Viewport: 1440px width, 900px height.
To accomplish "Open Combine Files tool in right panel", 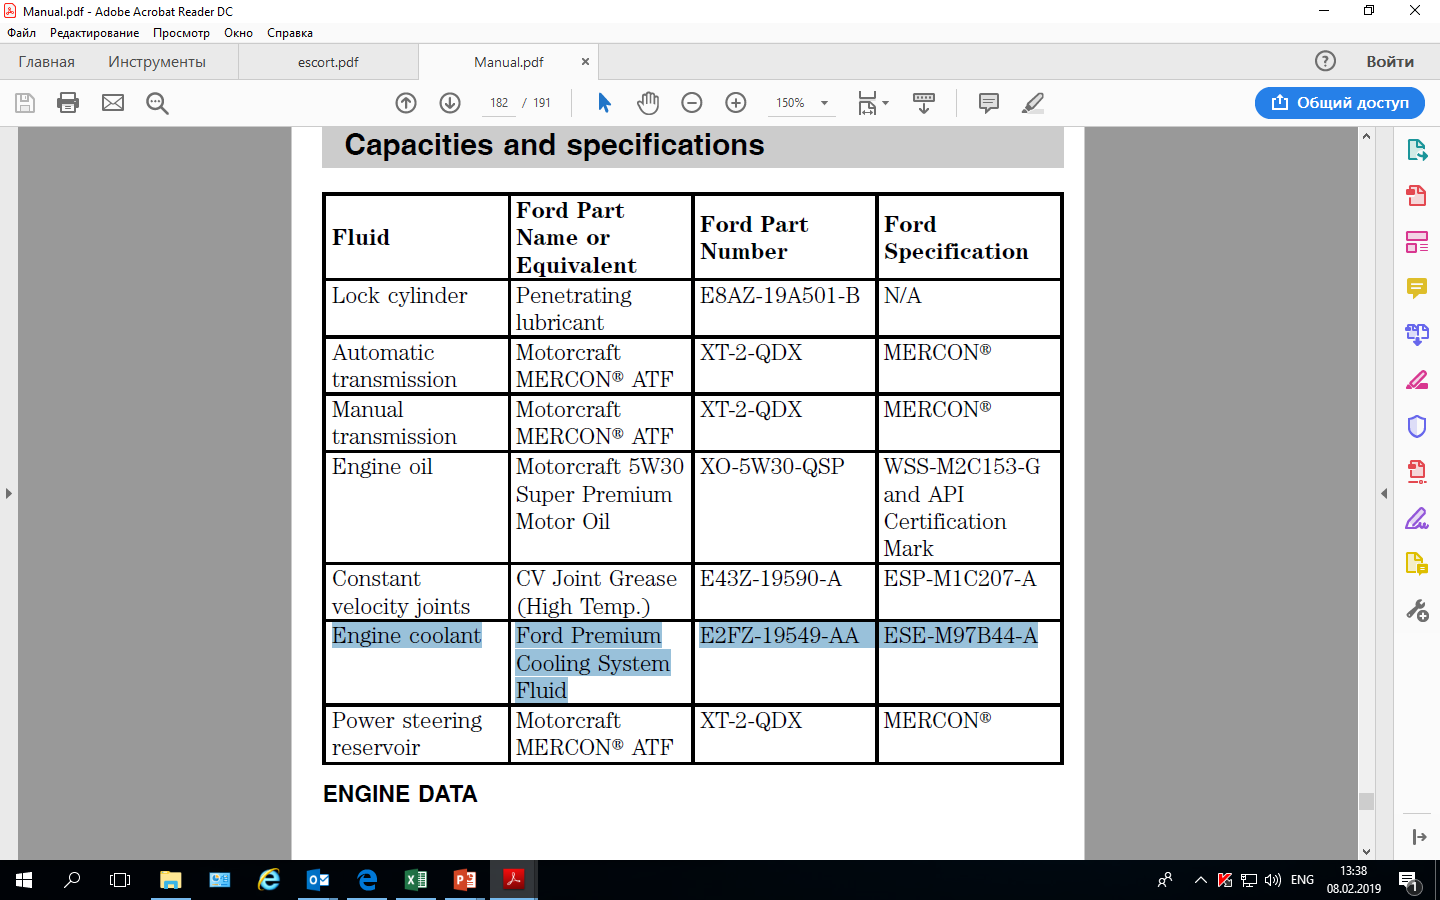I will 1417,334.
